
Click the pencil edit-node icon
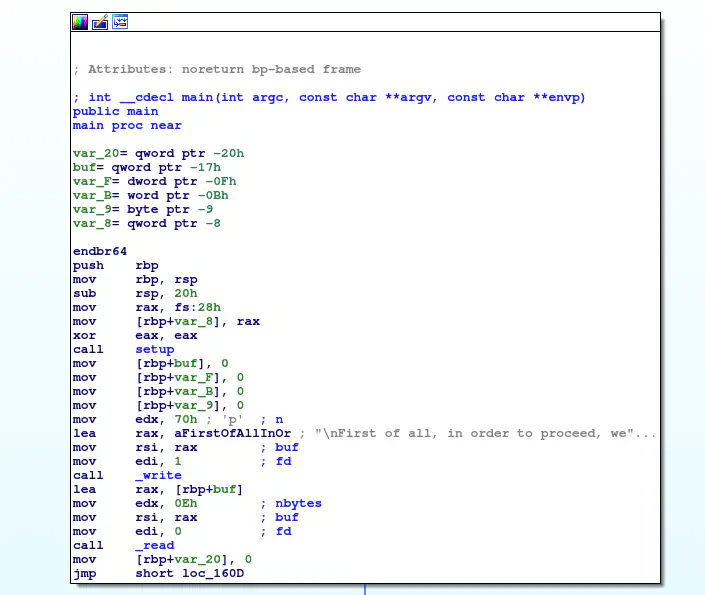coord(100,21)
